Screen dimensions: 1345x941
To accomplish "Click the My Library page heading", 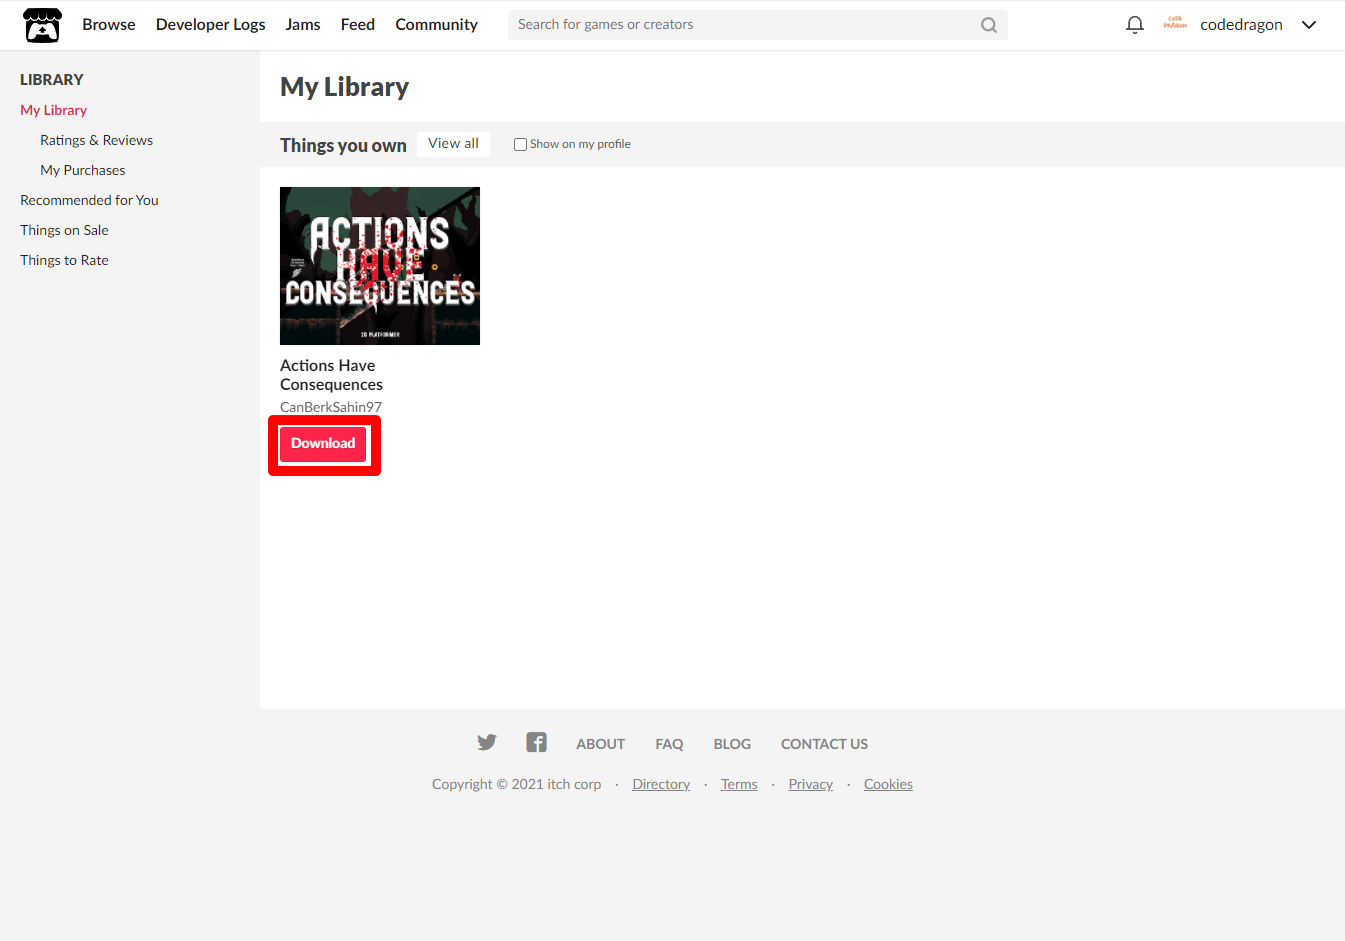I will click(x=345, y=87).
